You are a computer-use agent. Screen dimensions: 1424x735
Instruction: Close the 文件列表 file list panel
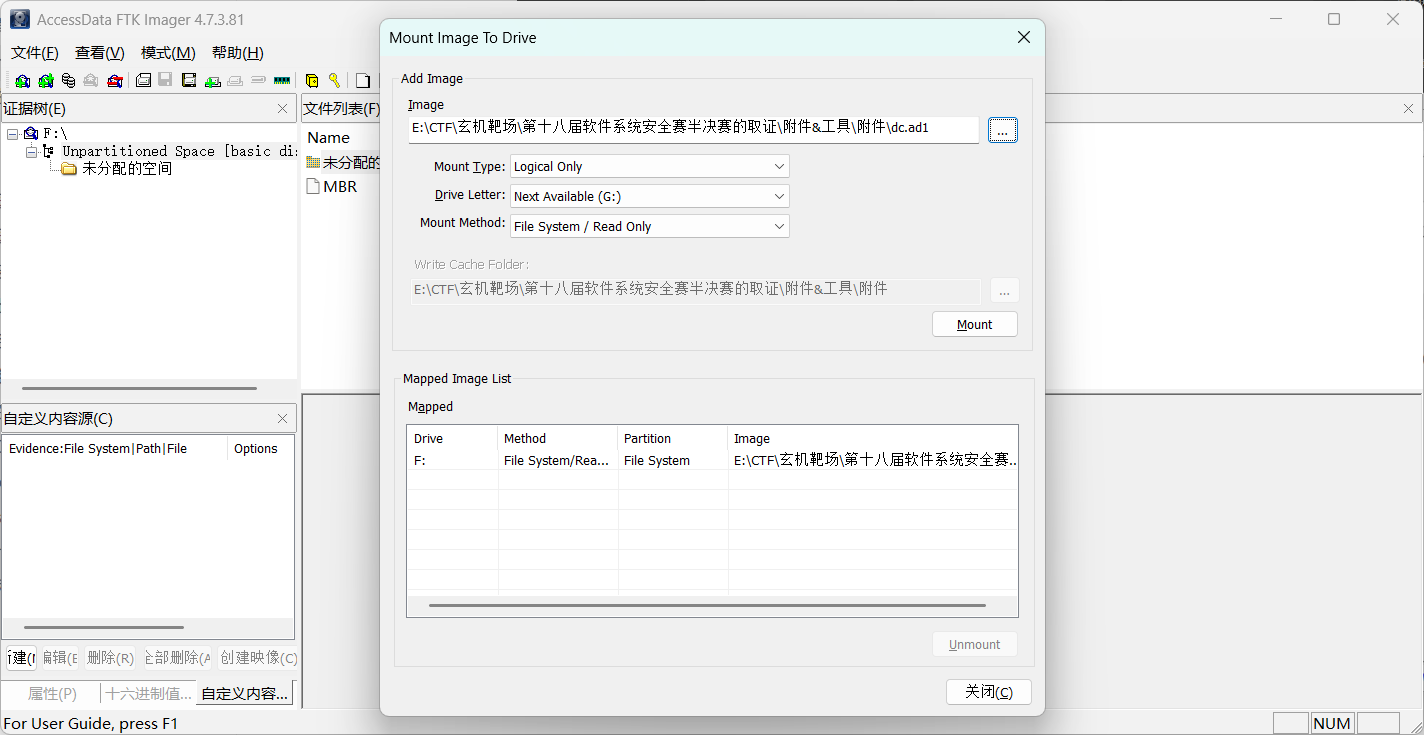(1409, 109)
